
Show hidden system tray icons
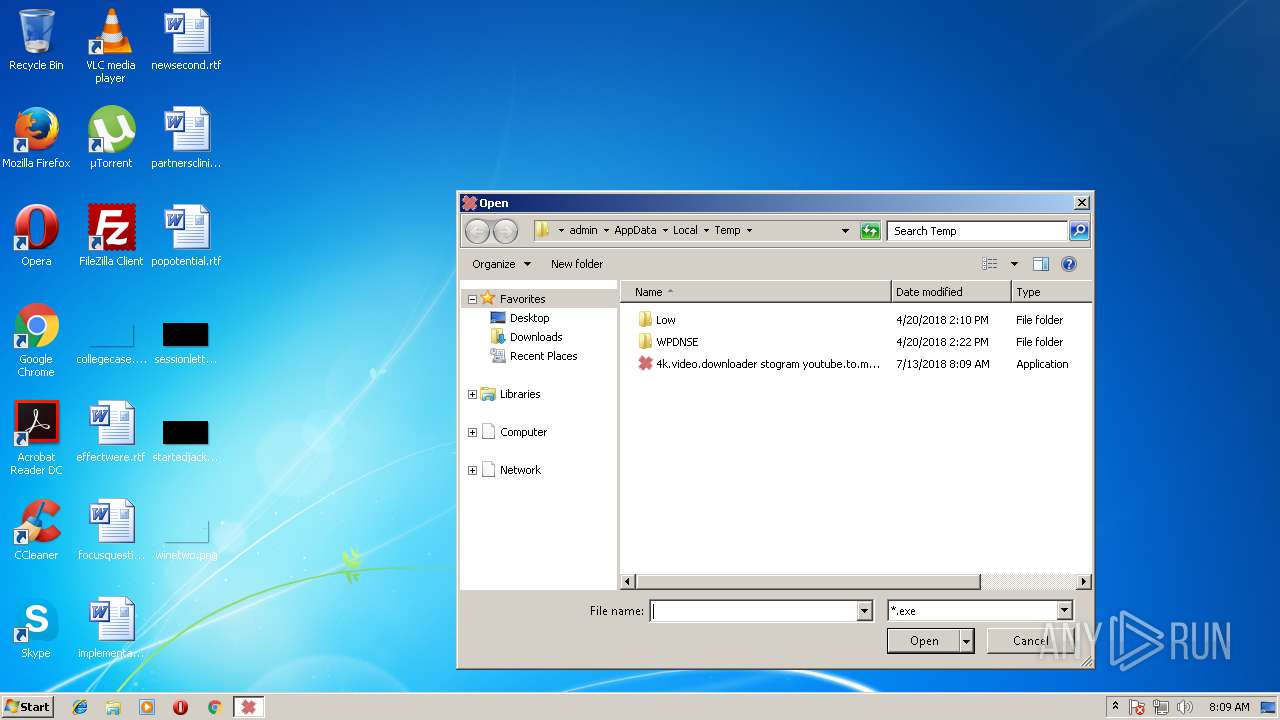coord(1116,707)
